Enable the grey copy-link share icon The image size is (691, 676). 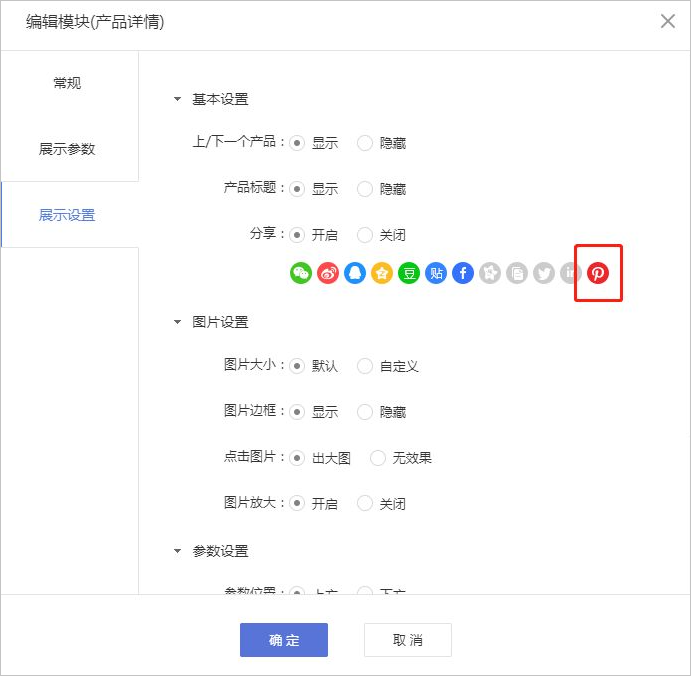click(517, 273)
